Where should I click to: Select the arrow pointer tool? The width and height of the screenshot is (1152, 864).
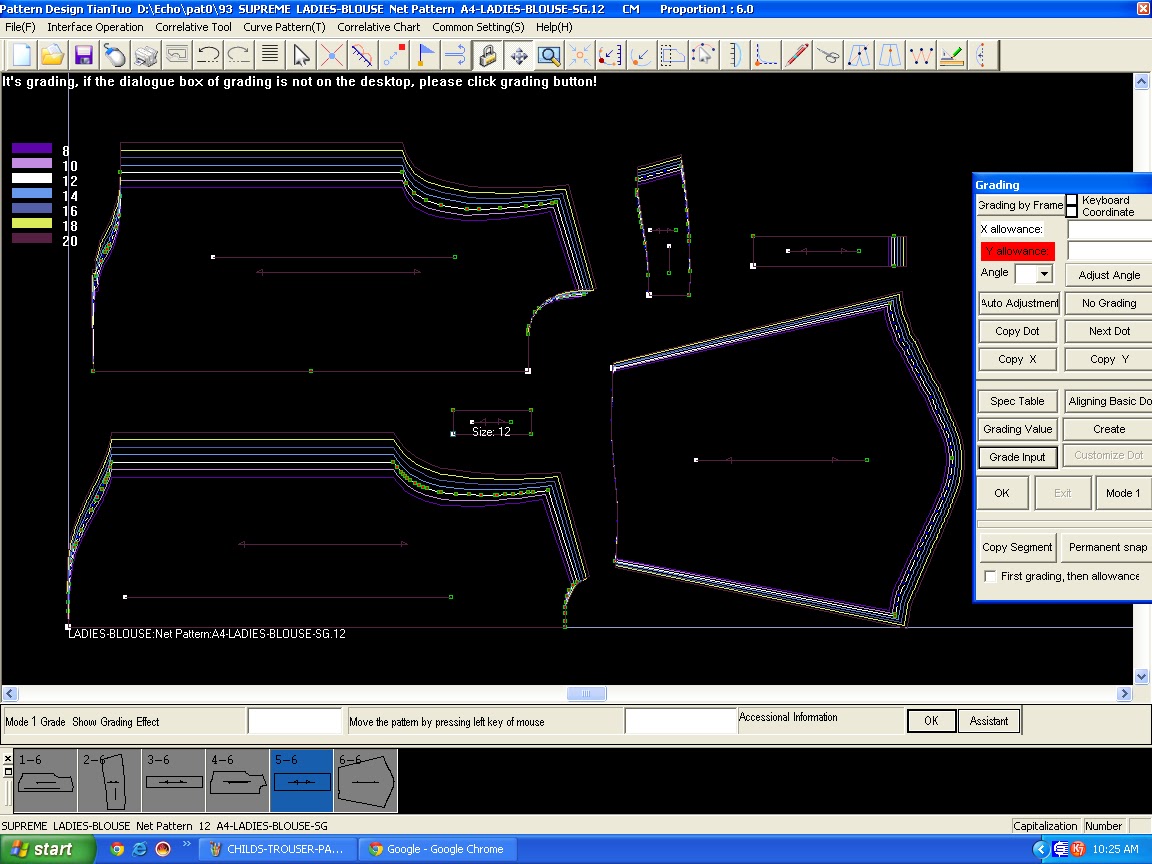[302, 55]
